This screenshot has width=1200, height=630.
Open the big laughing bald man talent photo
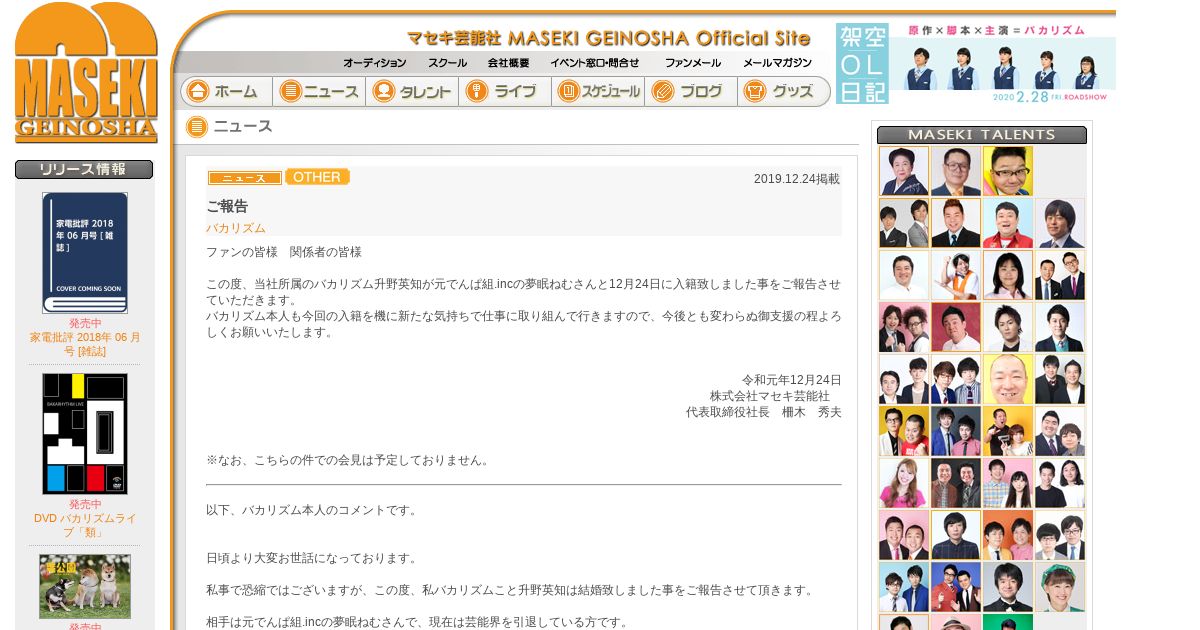point(1008,379)
